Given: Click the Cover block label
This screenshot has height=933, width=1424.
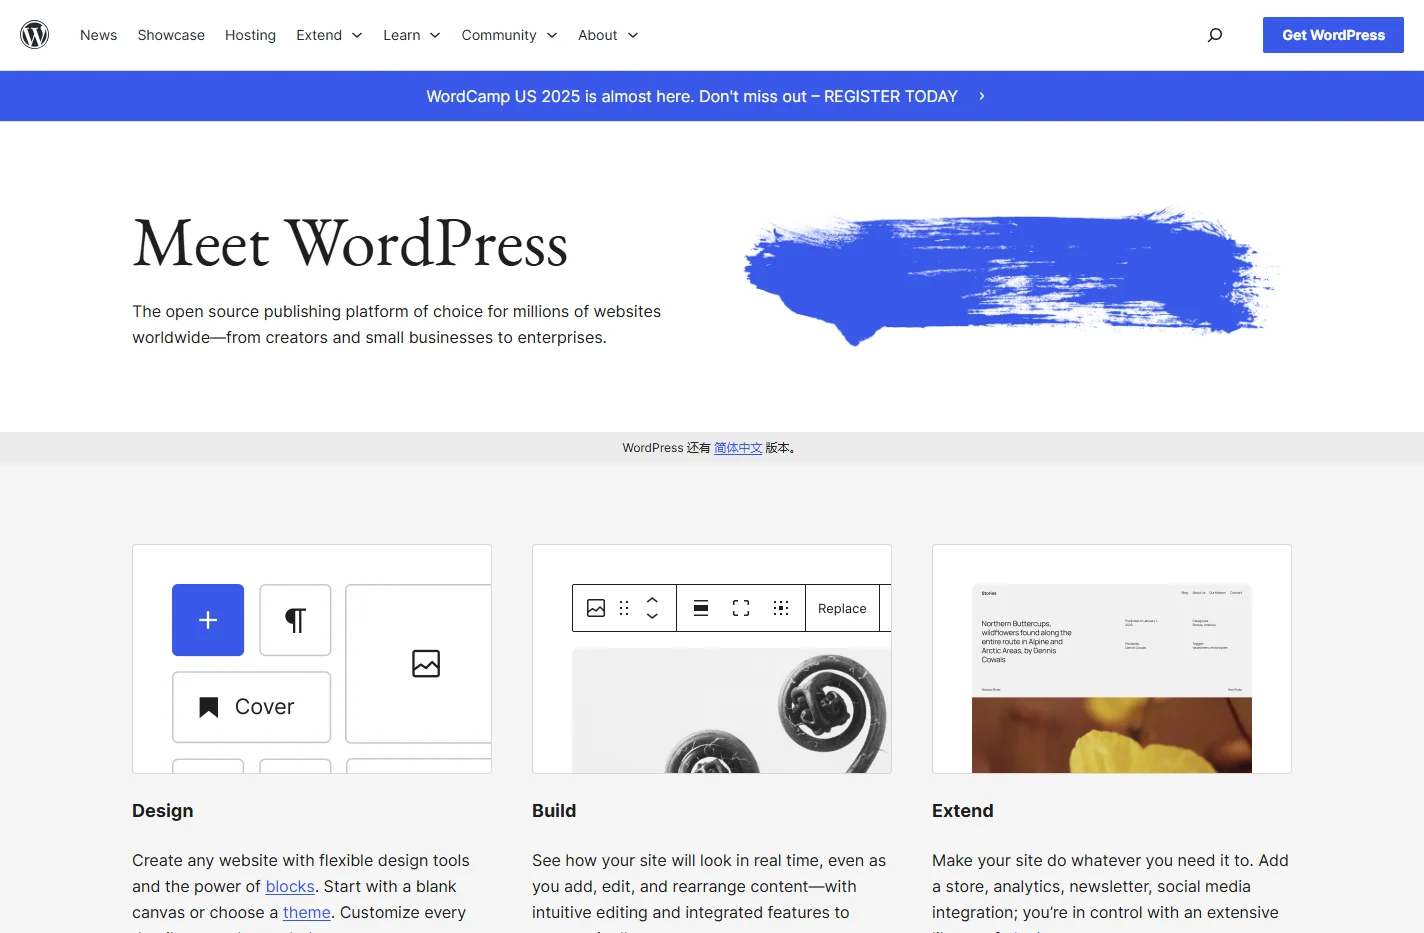Looking at the screenshot, I should (264, 707).
